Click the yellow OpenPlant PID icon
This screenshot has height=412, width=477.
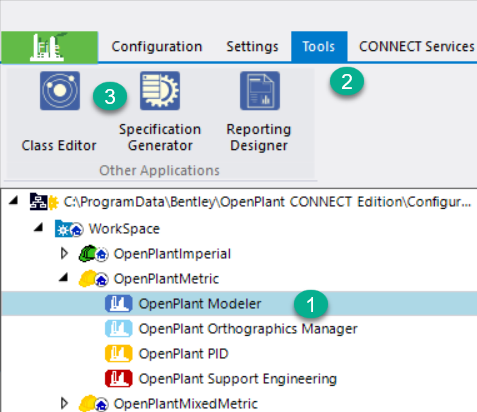click(x=119, y=354)
